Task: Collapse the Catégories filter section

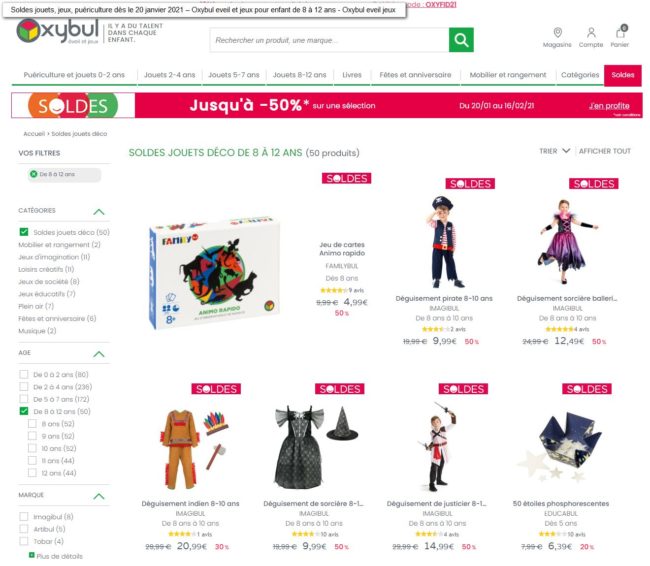Action: pos(99,211)
